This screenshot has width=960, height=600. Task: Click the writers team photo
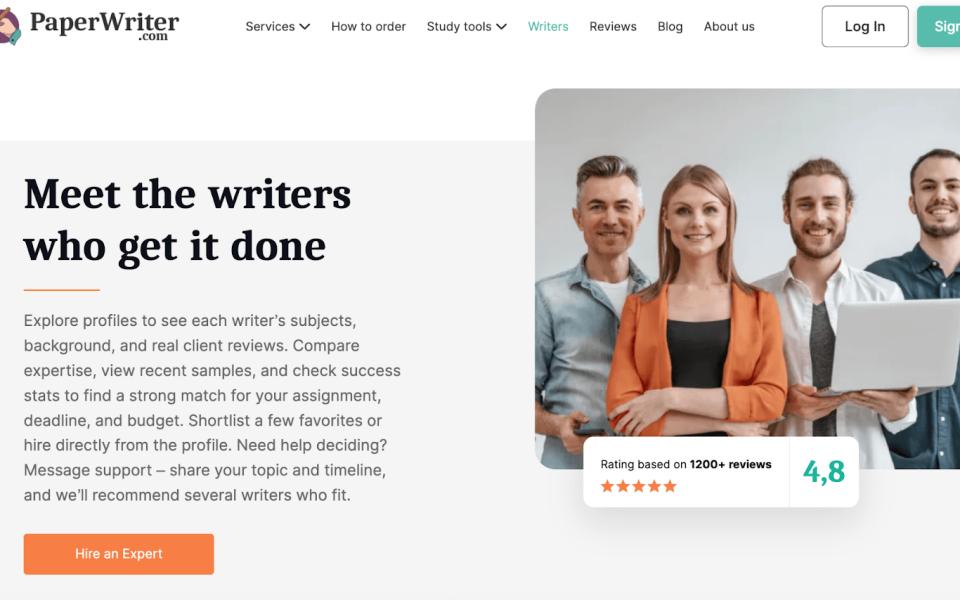[748, 279]
